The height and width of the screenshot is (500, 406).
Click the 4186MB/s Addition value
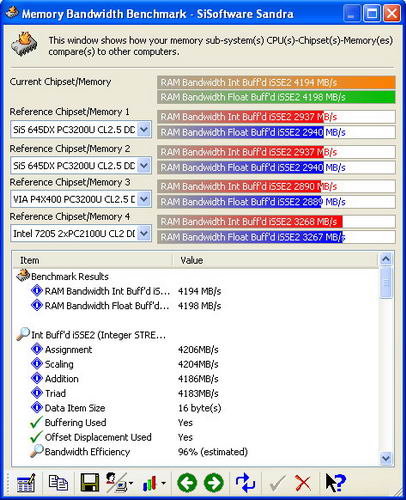(198, 379)
